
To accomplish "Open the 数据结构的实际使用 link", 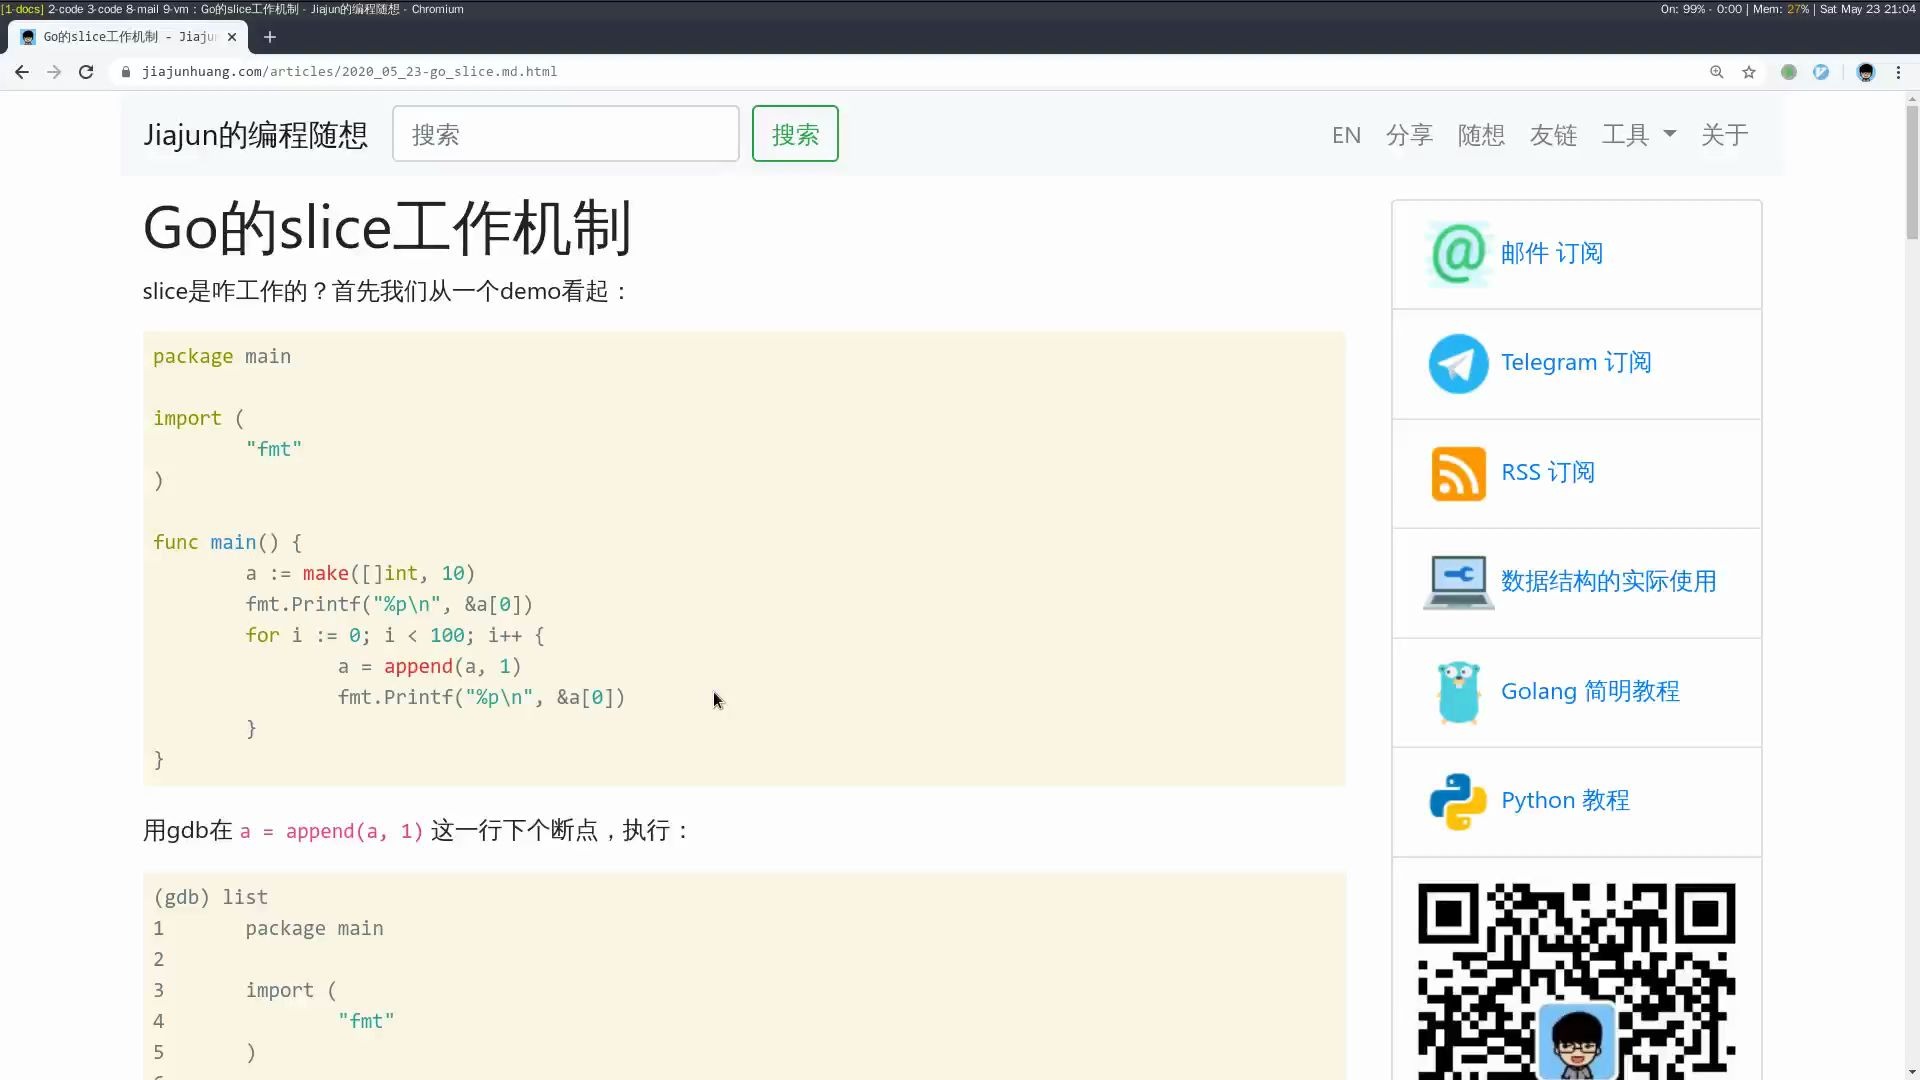I will [x=1608, y=582].
